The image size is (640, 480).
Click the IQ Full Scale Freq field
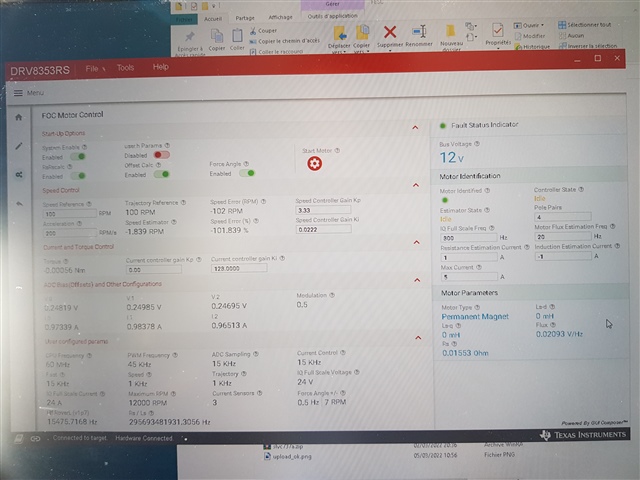click(x=469, y=238)
